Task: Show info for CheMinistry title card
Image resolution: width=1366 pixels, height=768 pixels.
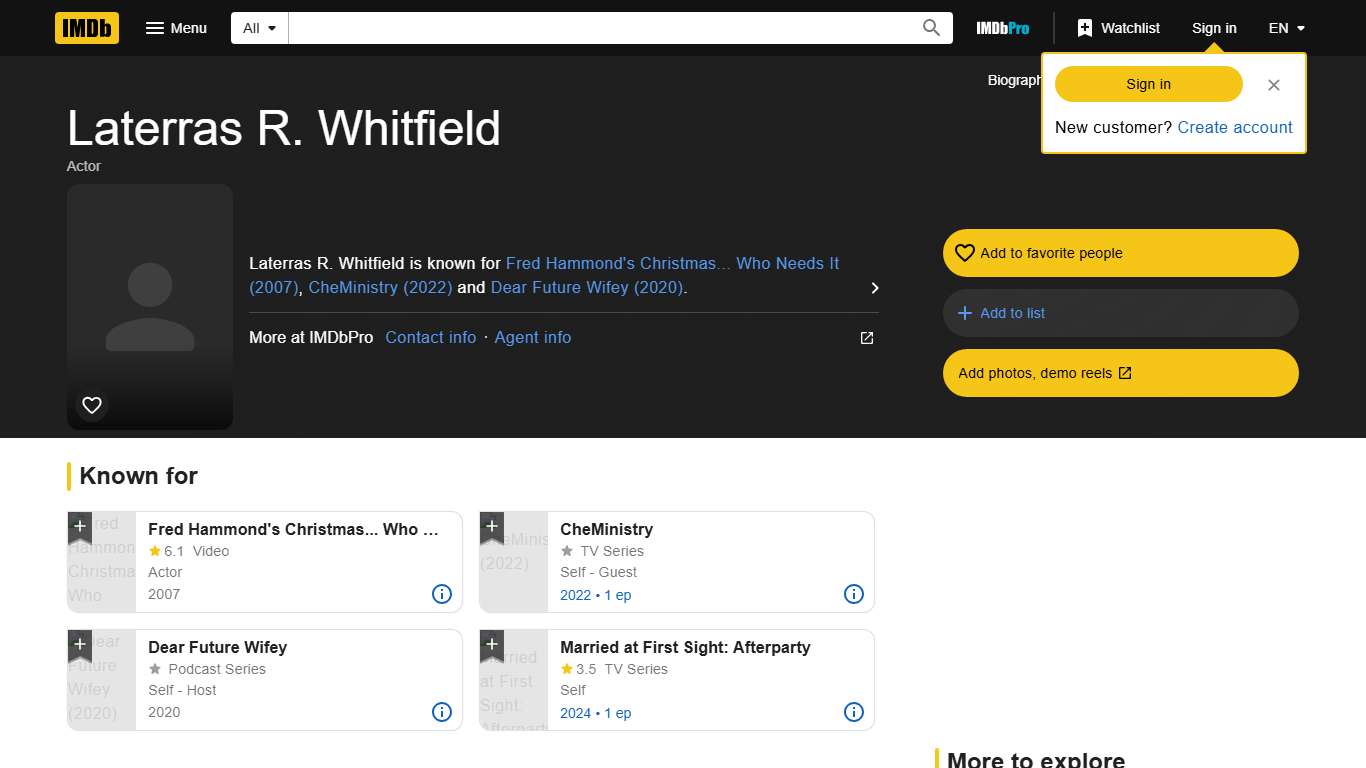Action: pyautogui.click(x=854, y=594)
